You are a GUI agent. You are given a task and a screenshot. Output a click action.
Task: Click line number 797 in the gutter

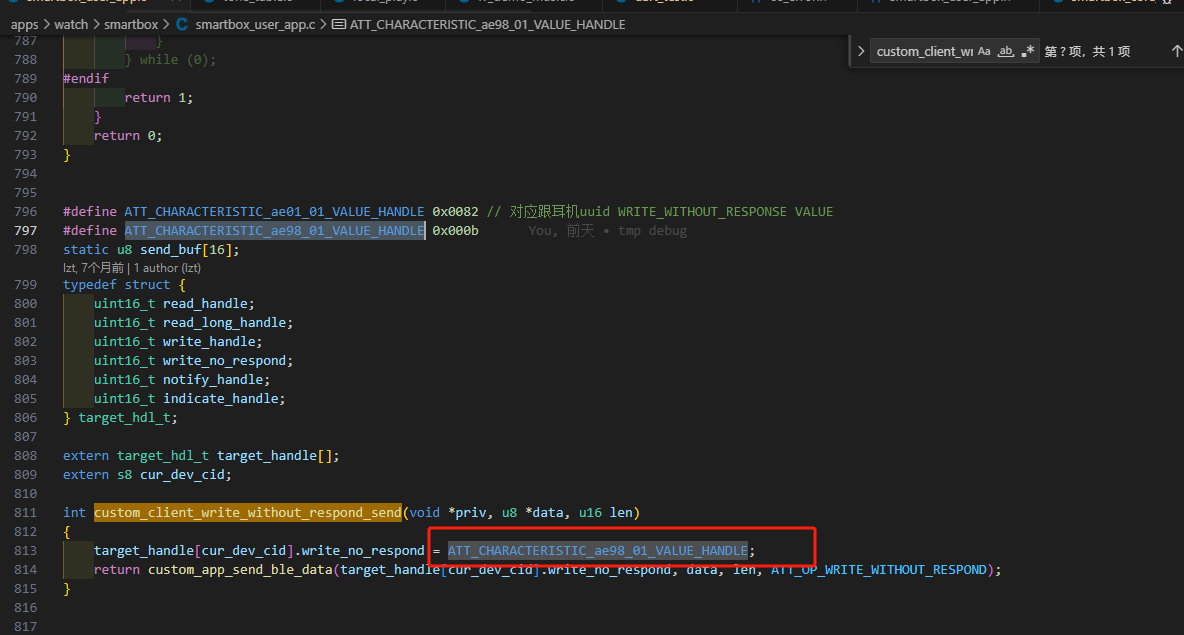(26, 230)
